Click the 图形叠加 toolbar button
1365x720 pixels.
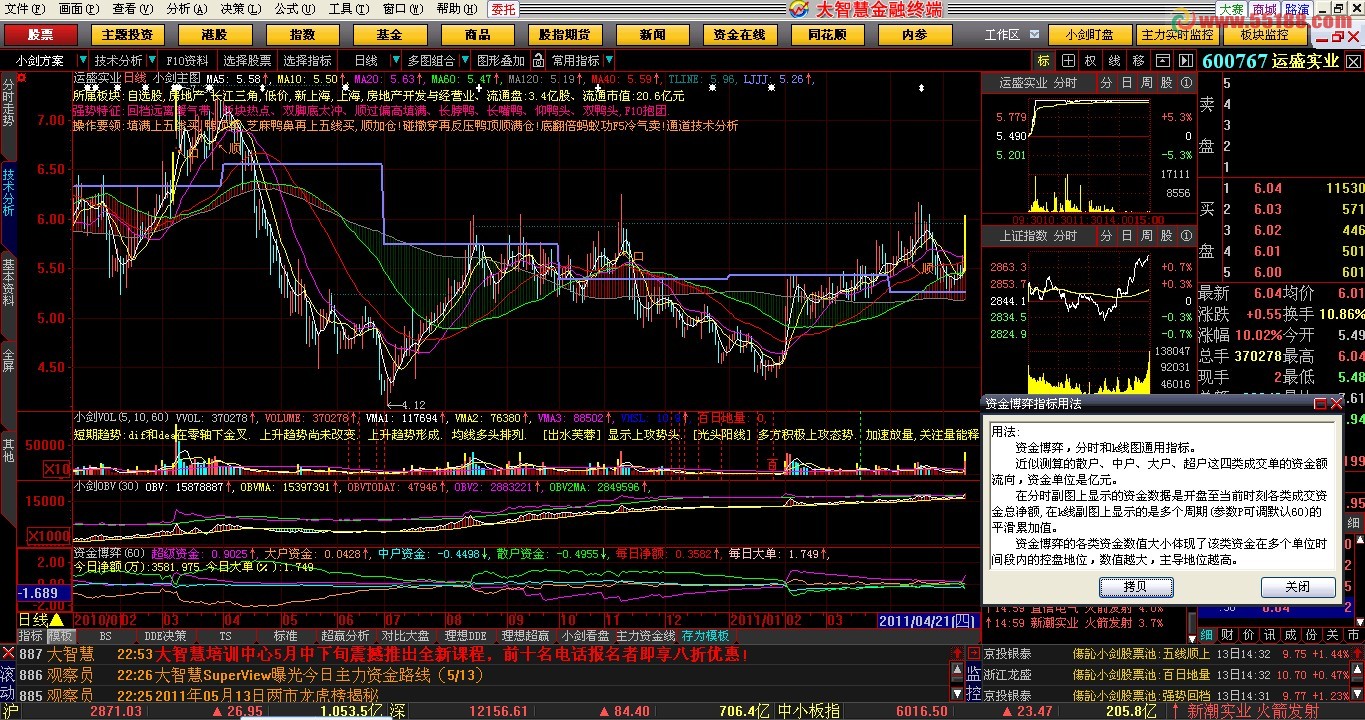501,60
